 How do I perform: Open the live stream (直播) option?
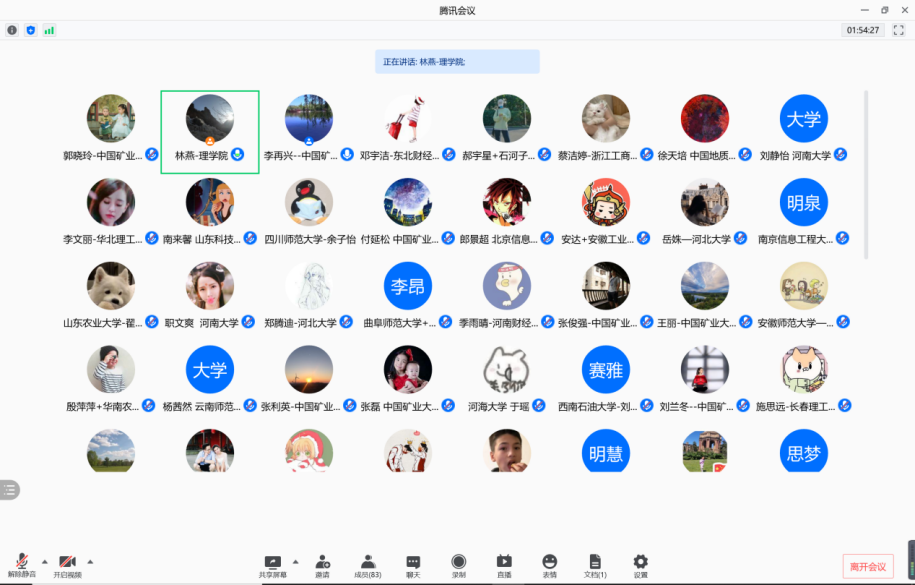[x=504, y=566]
